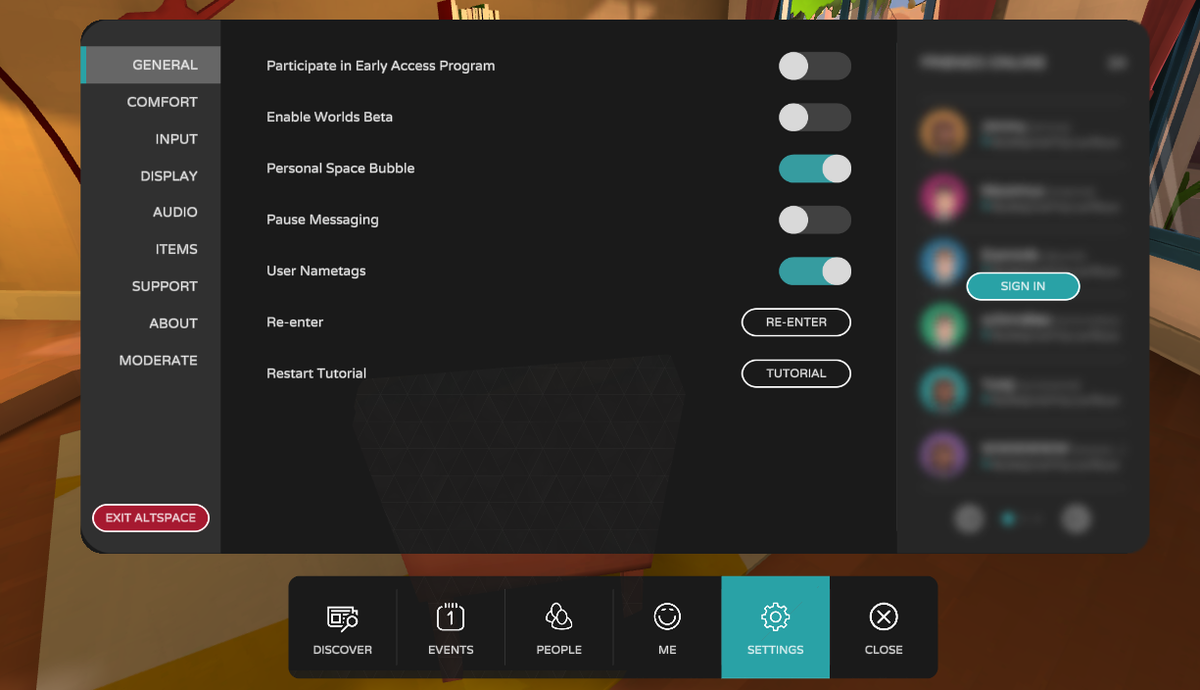The image size is (1200, 690).
Task: Click the 'Enable Worlds Beta' label
Action: click(x=329, y=117)
